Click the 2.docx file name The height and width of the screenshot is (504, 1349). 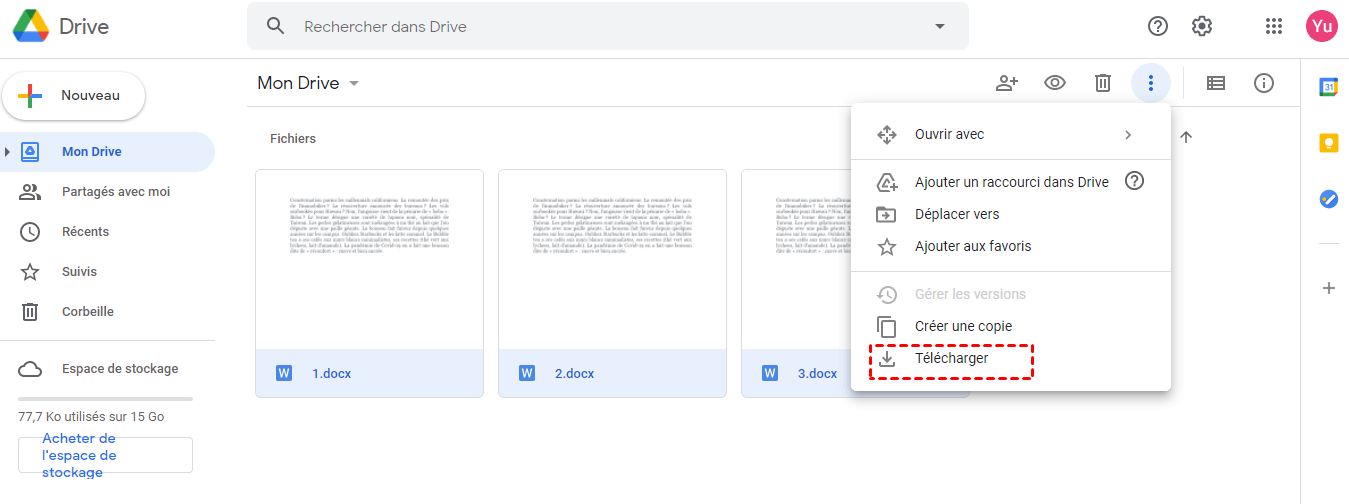tap(575, 374)
